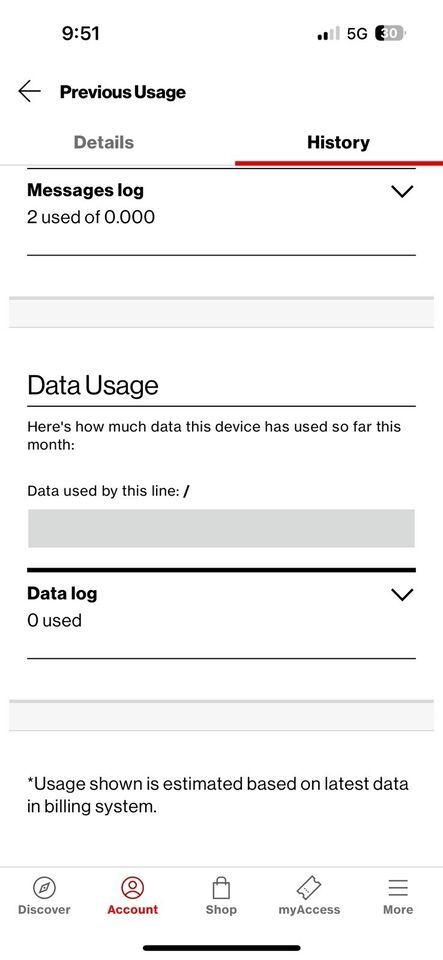This screenshot has width=443, height=960.
Task: Tap the clock time in status bar
Action: click(x=81, y=33)
